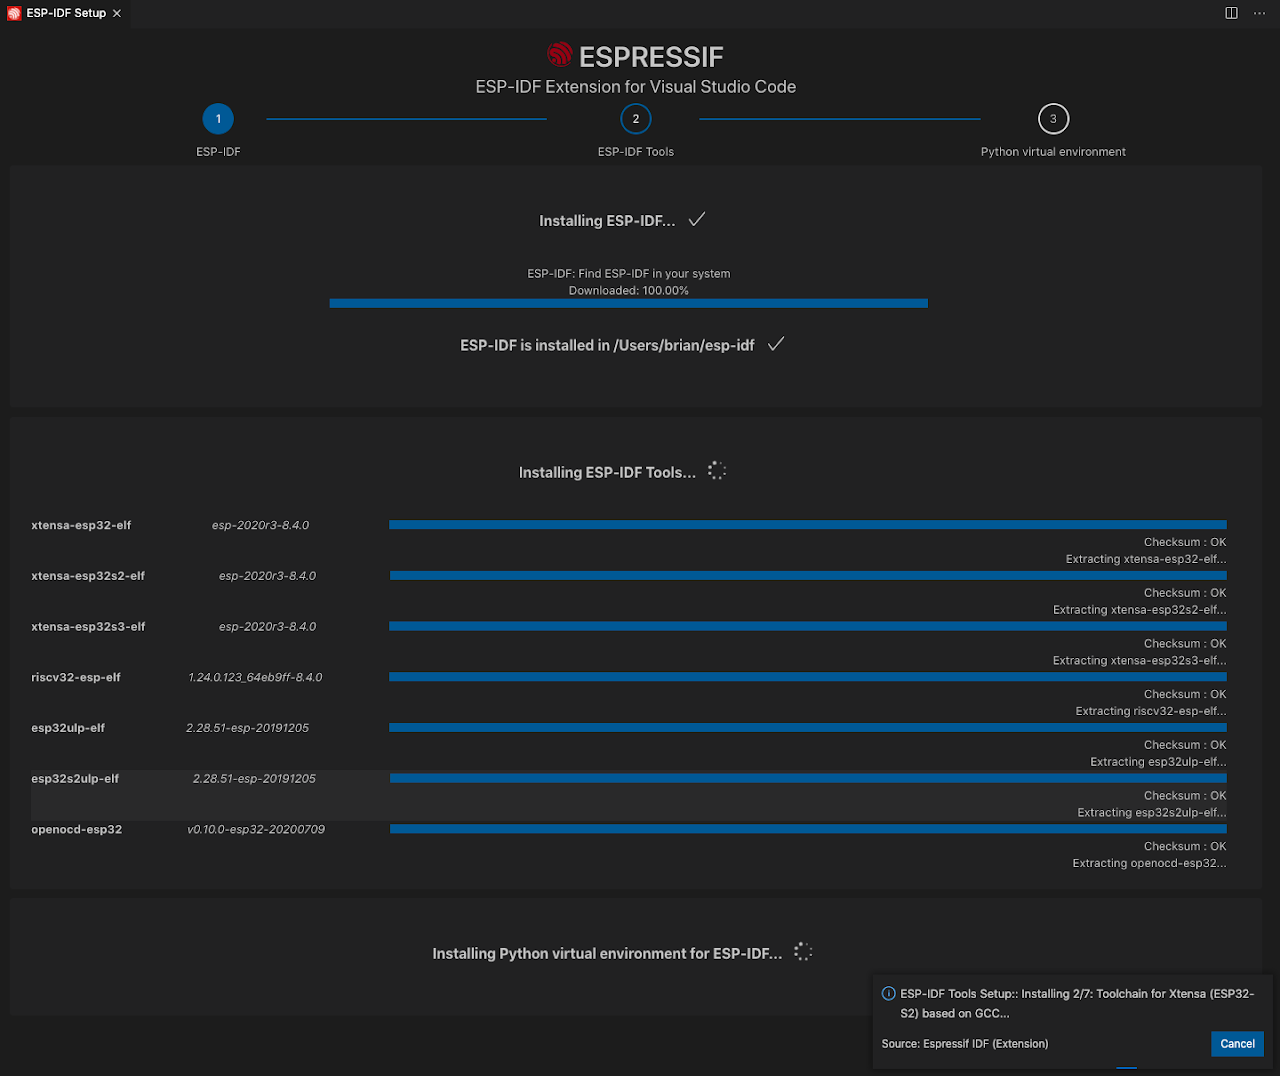Click the Python virtual environment step label
This screenshot has height=1076, width=1280.
point(1053,151)
